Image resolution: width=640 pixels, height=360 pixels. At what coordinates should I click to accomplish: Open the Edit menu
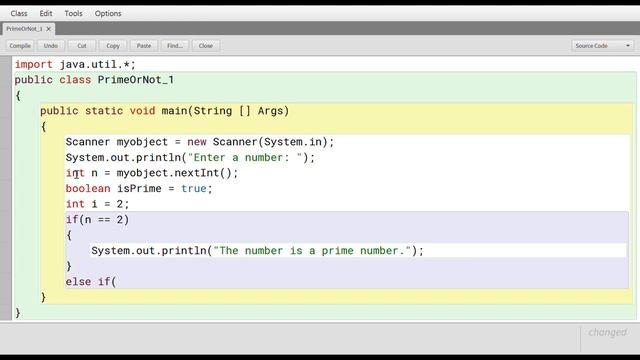(46, 13)
